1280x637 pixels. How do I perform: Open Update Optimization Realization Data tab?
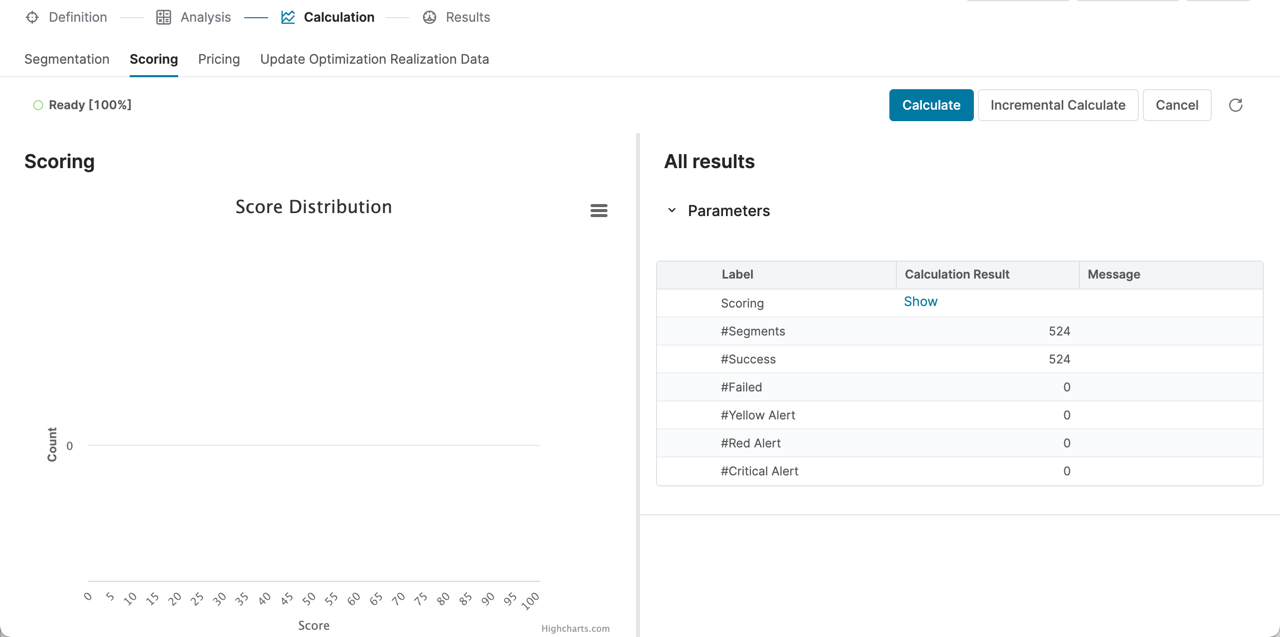374,59
